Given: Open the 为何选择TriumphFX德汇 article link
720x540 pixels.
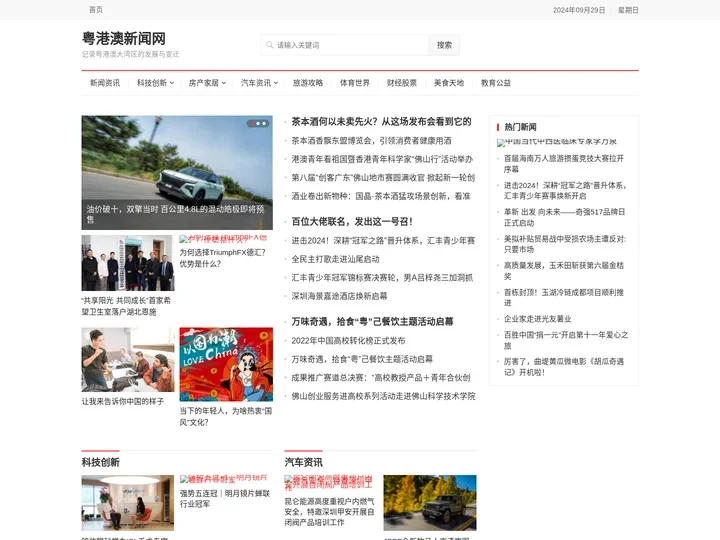Looking at the screenshot, I should click(223, 258).
